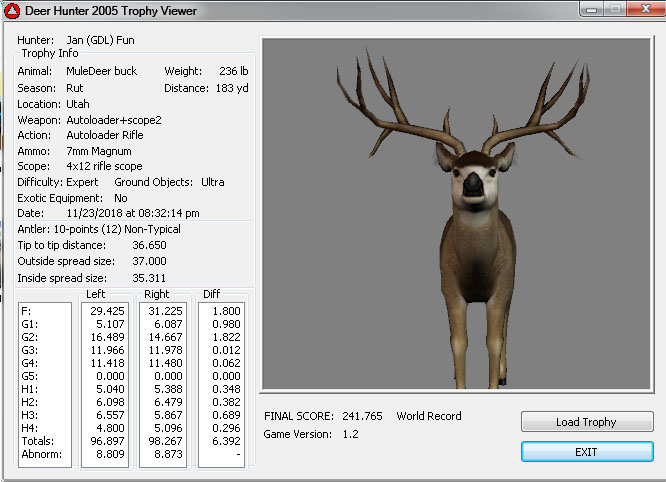Click difficulty value 'Expert'

coord(82,182)
